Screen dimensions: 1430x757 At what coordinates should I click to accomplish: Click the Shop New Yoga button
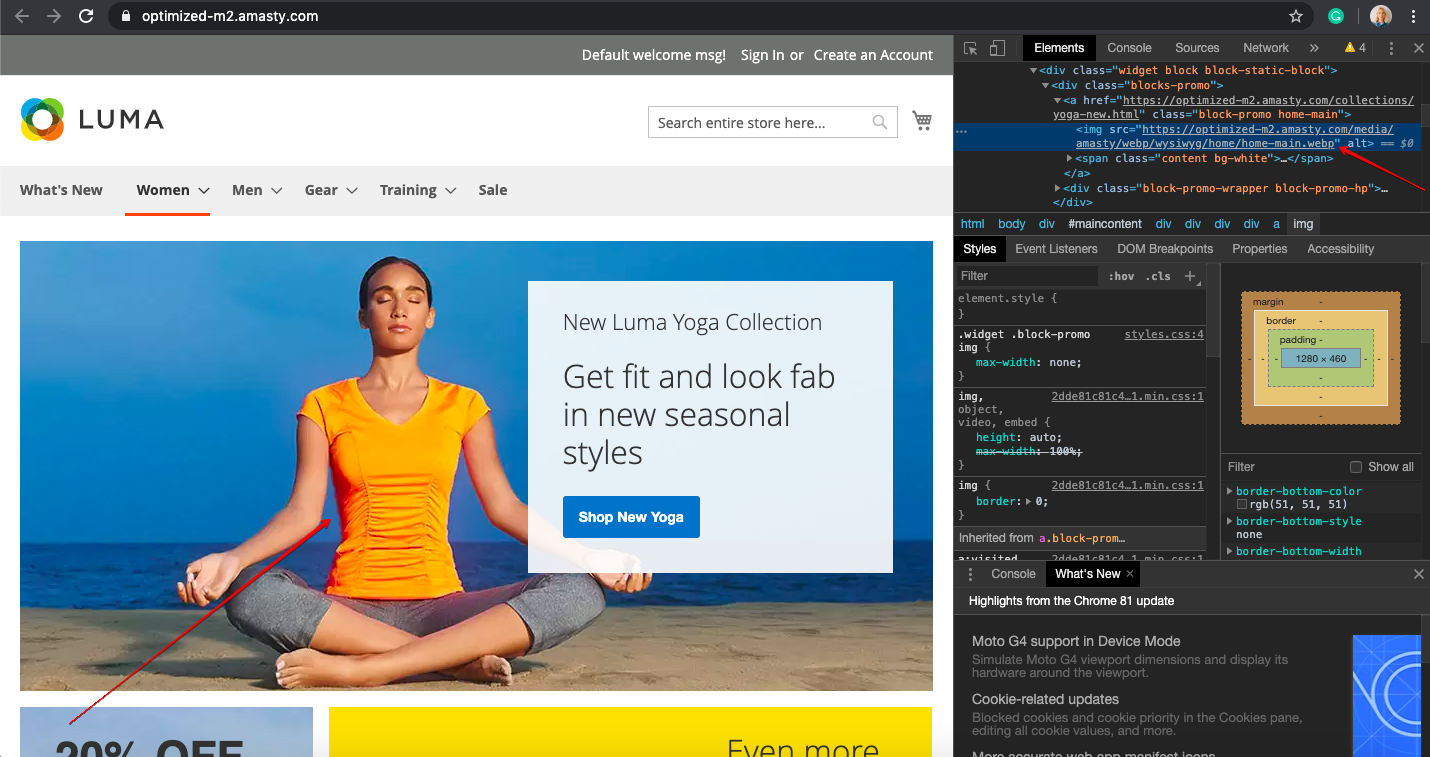631,517
